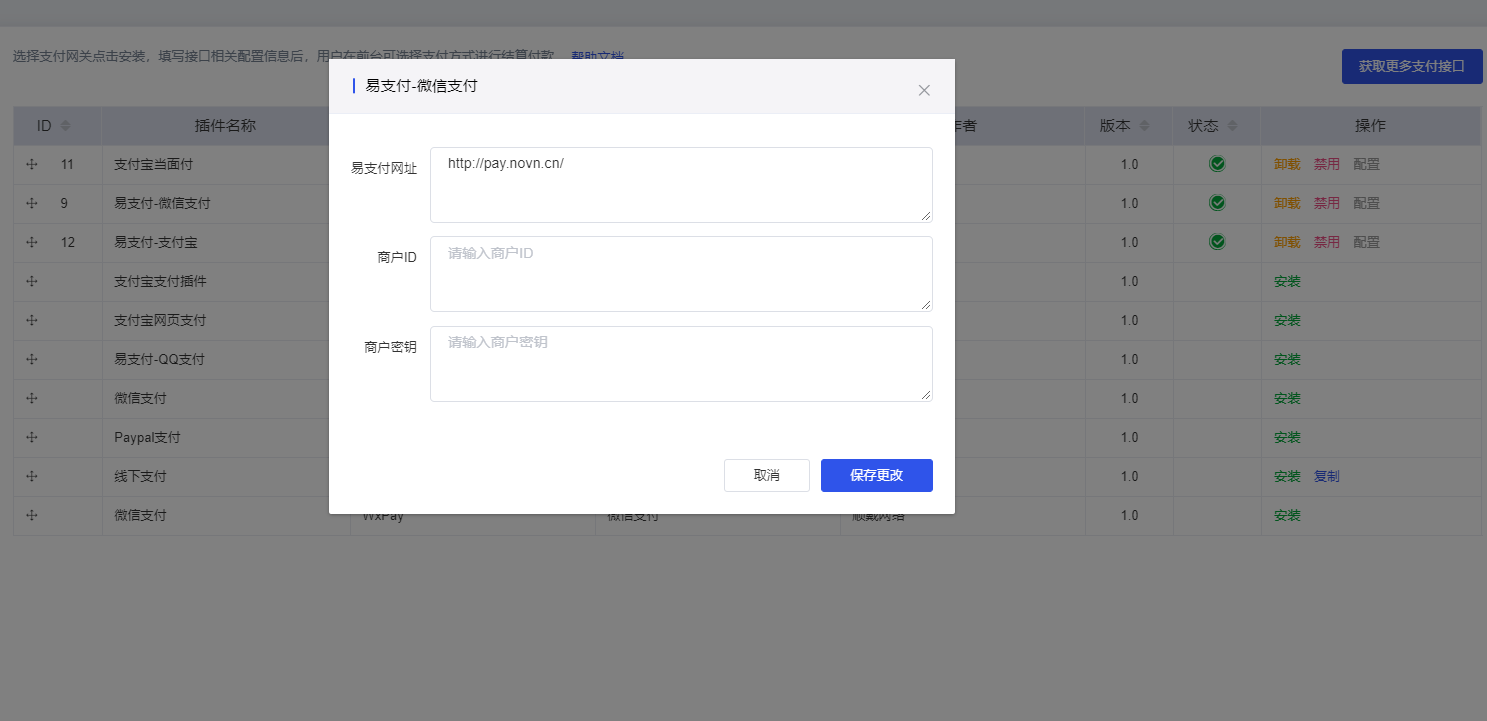
Task: Sort the table by ID column arrows
Action: tap(66, 126)
